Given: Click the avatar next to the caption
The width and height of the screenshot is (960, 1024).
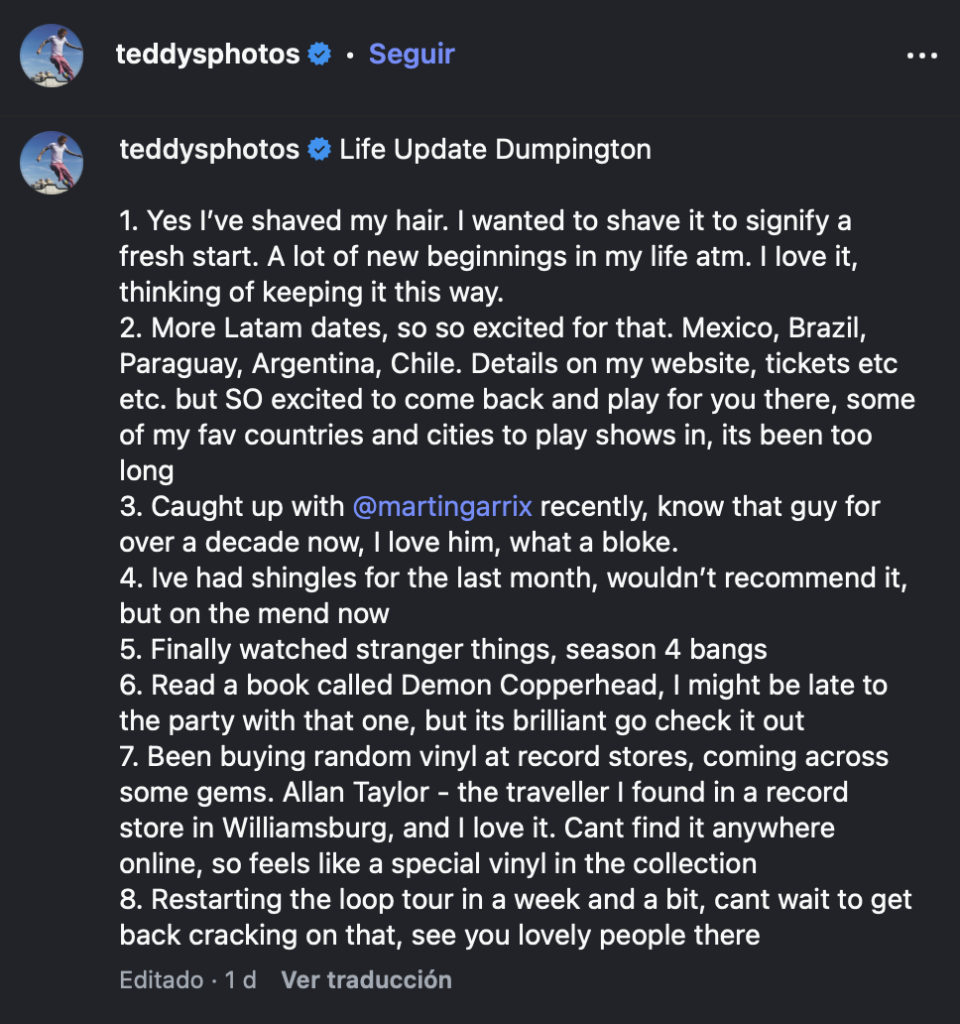Looking at the screenshot, I should coord(52,160).
